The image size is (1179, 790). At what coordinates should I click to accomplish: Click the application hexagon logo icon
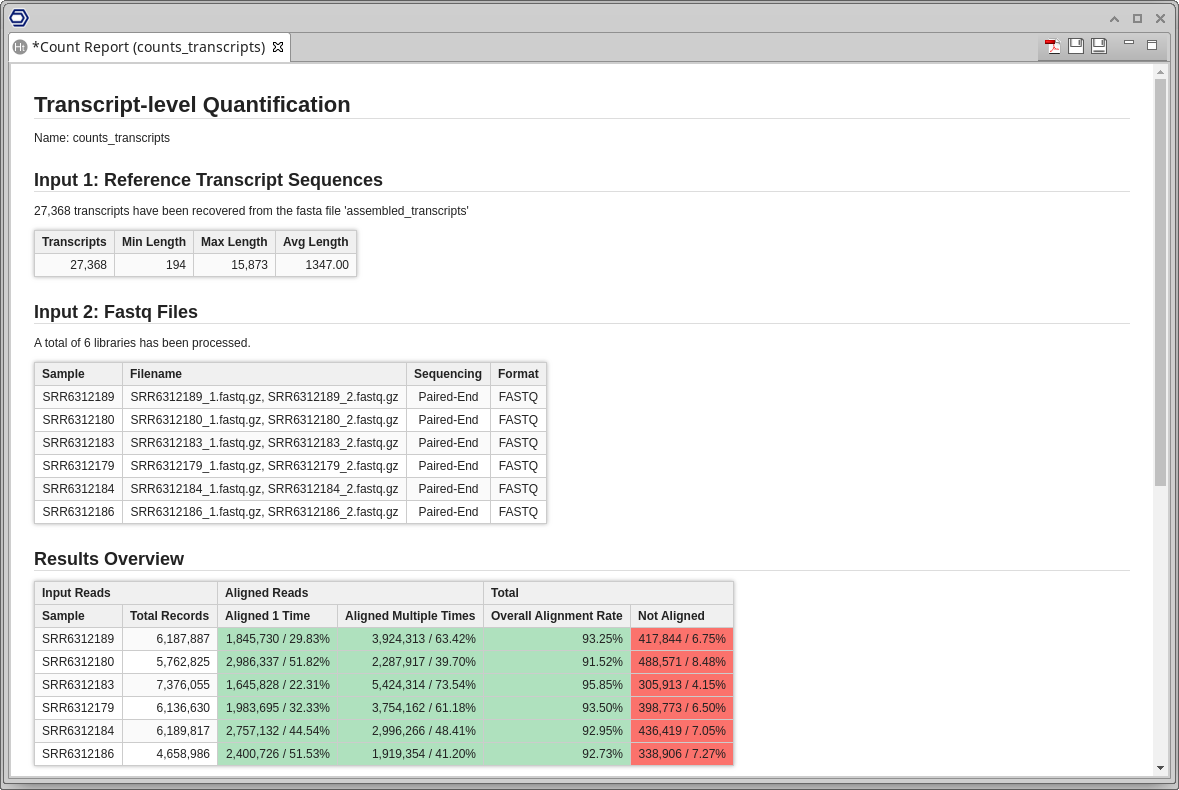pyautogui.click(x=19, y=17)
